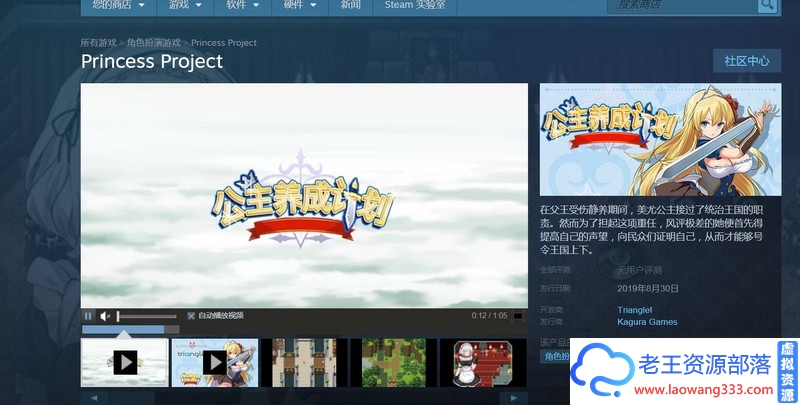Image resolution: width=800 pixels, height=405 pixels.
Task: Select forest map screenshot thumbnail
Action: tap(394, 363)
